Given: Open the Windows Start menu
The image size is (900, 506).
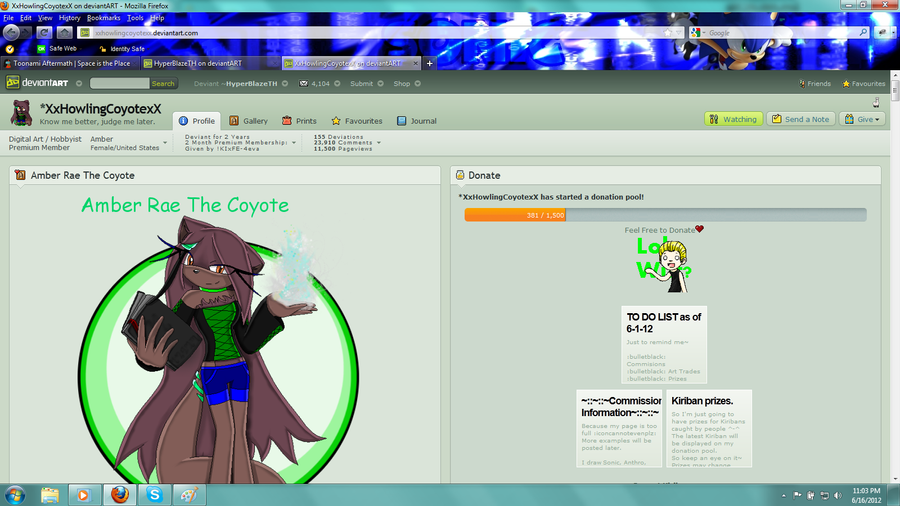Looking at the screenshot, I should [15, 495].
